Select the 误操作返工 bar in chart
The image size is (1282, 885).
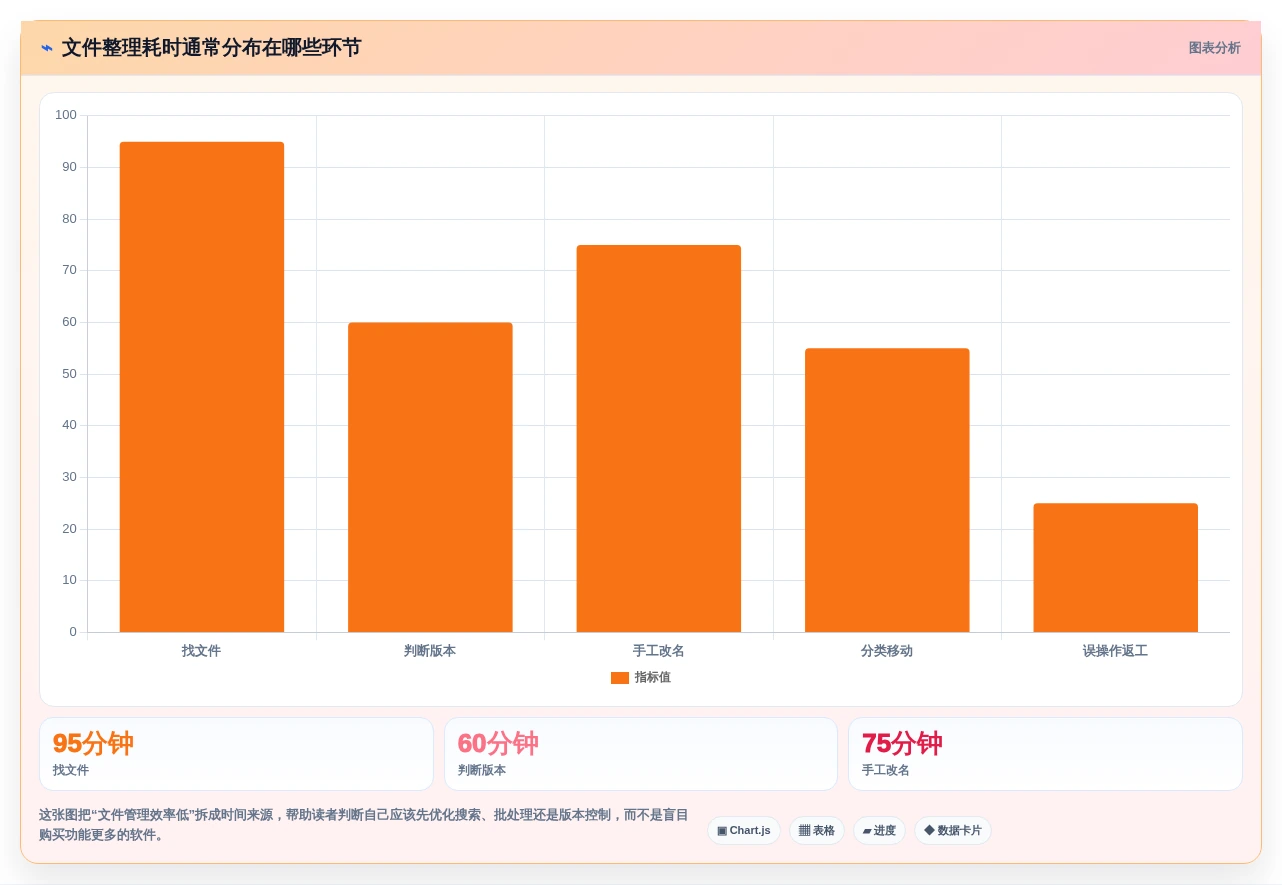point(1115,567)
